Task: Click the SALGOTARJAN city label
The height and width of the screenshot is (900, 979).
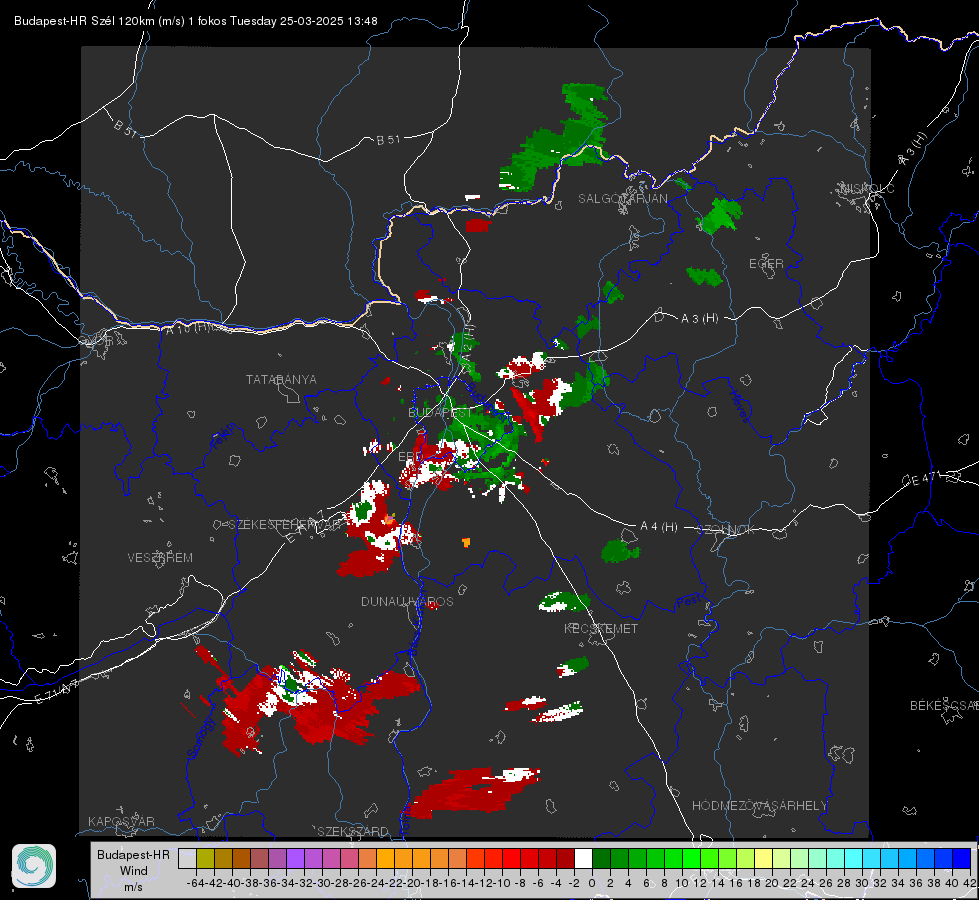Action: point(622,199)
